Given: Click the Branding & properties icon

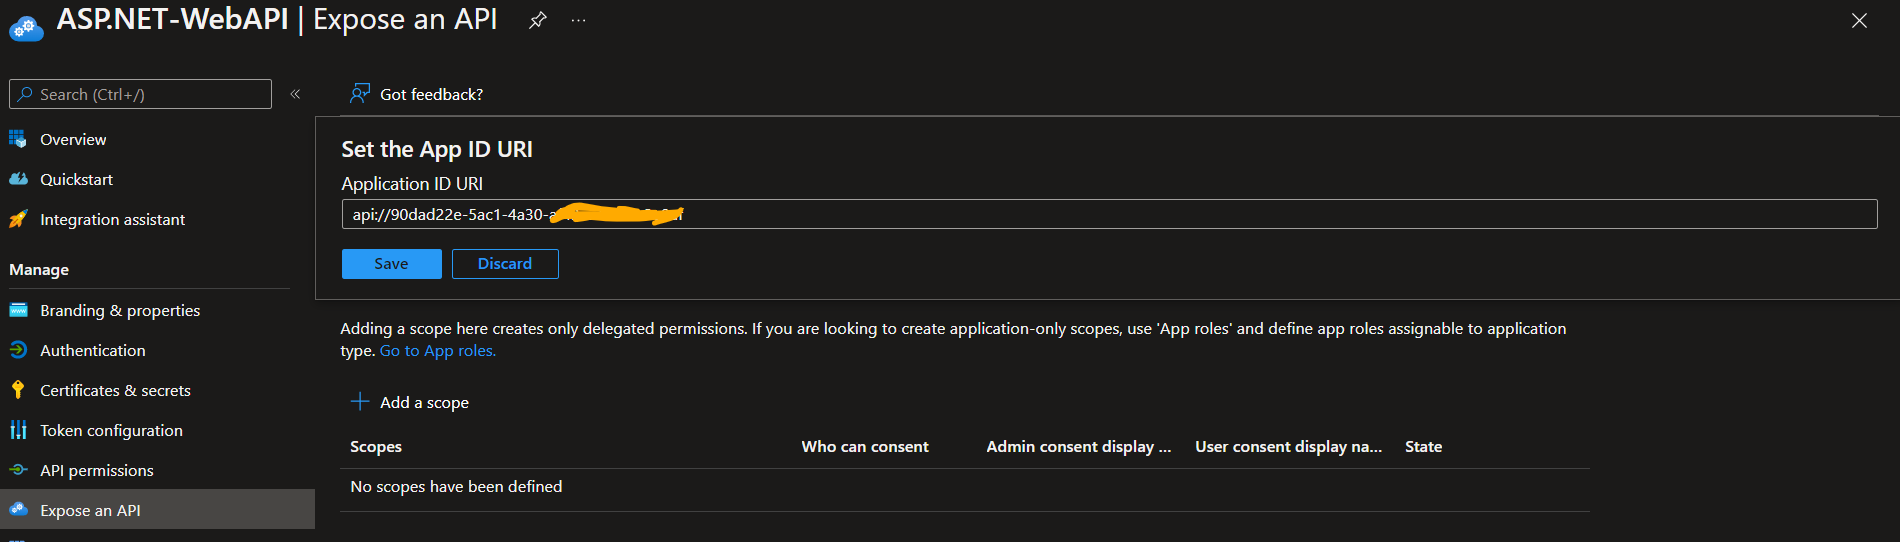Looking at the screenshot, I should tap(18, 310).
